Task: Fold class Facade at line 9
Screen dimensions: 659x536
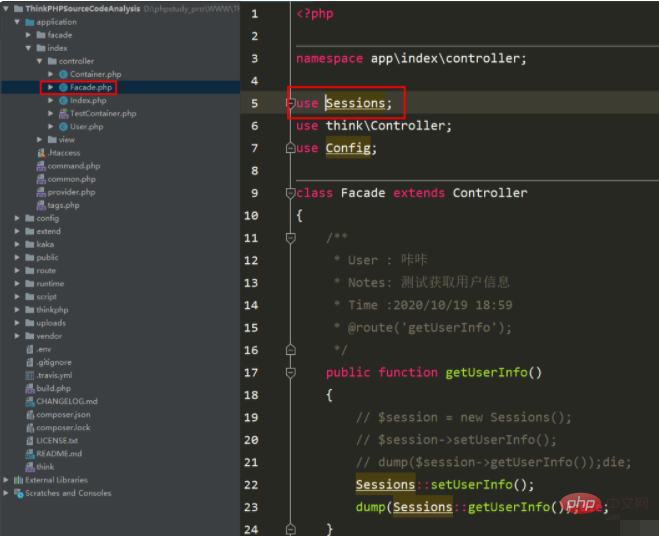Action: 290,193
